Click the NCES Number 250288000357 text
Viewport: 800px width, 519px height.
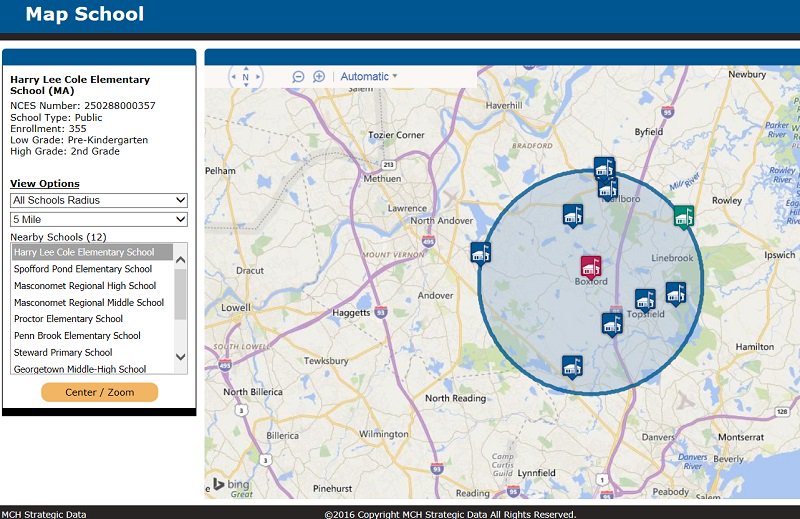pyautogui.click(x=83, y=106)
